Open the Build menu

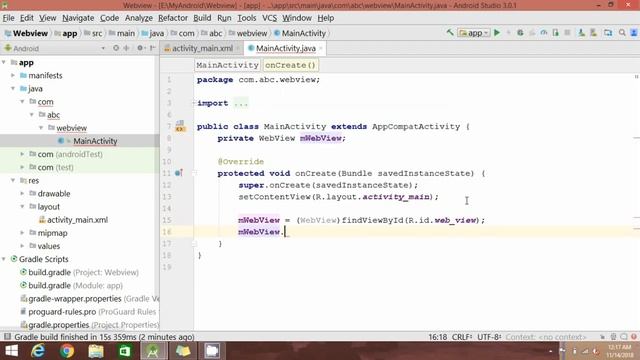pyautogui.click(x=202, y=18)
